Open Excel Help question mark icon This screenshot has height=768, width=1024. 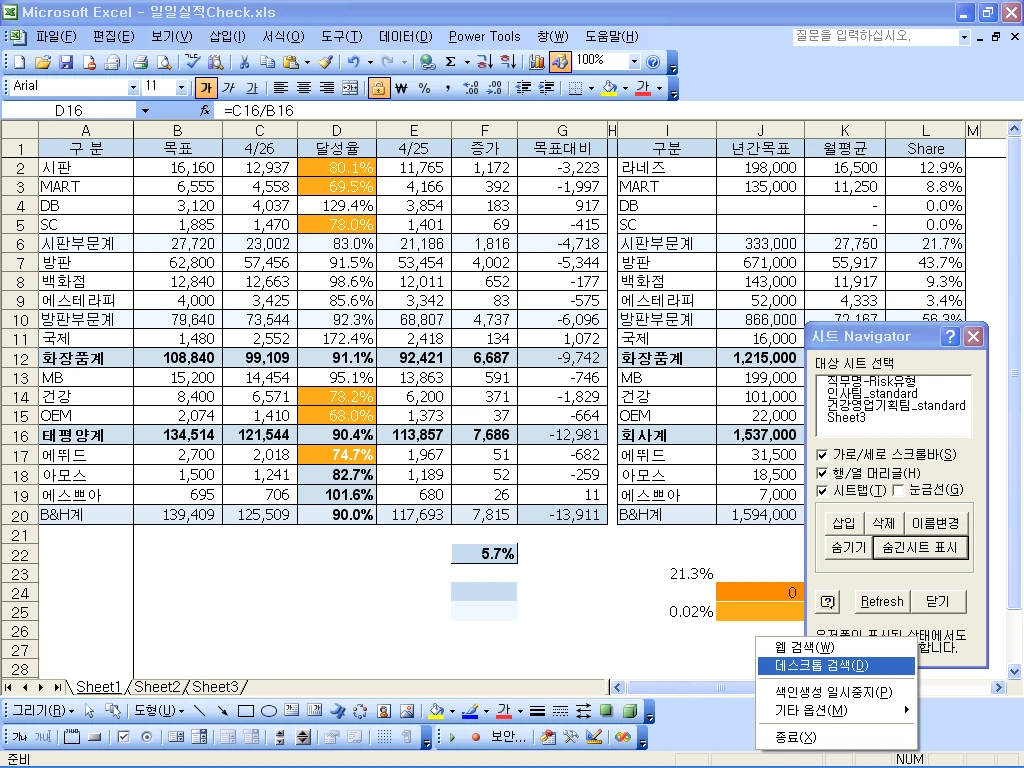[x=652, y=62]
